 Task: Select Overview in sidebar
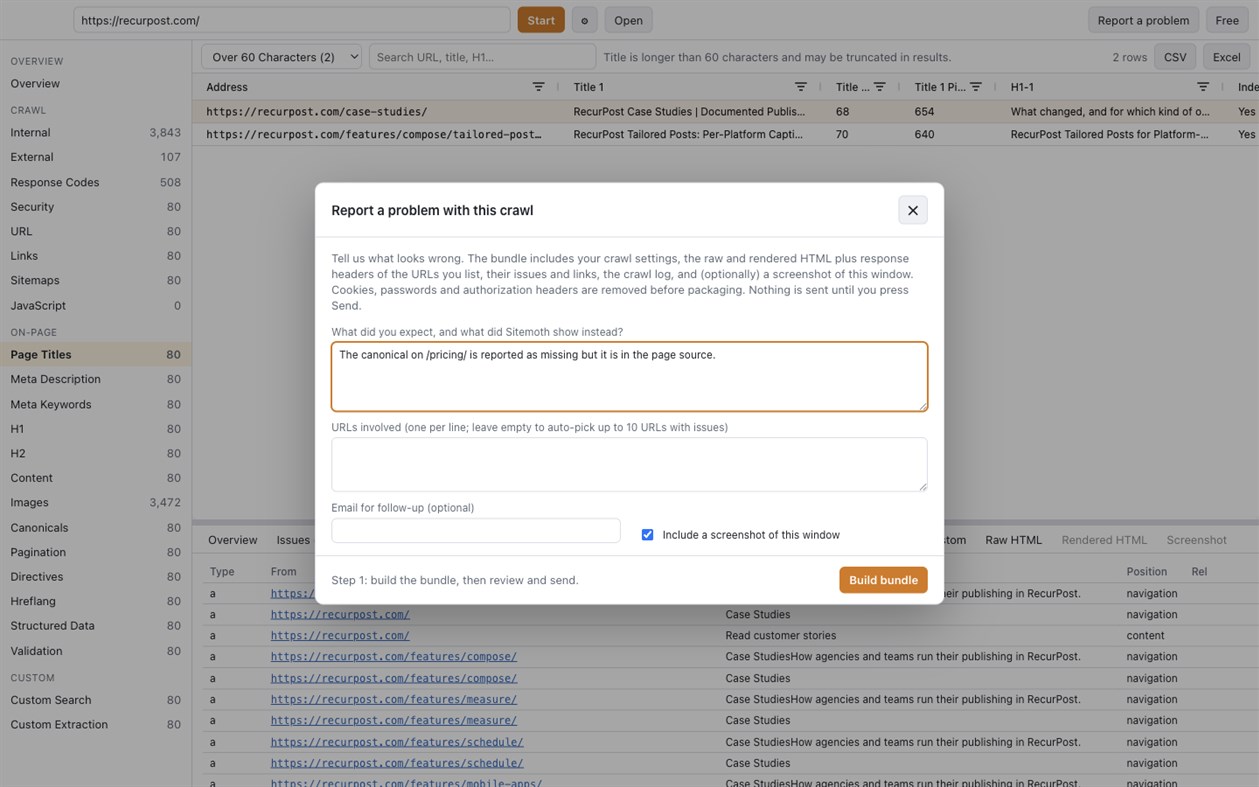coord(96,84)
